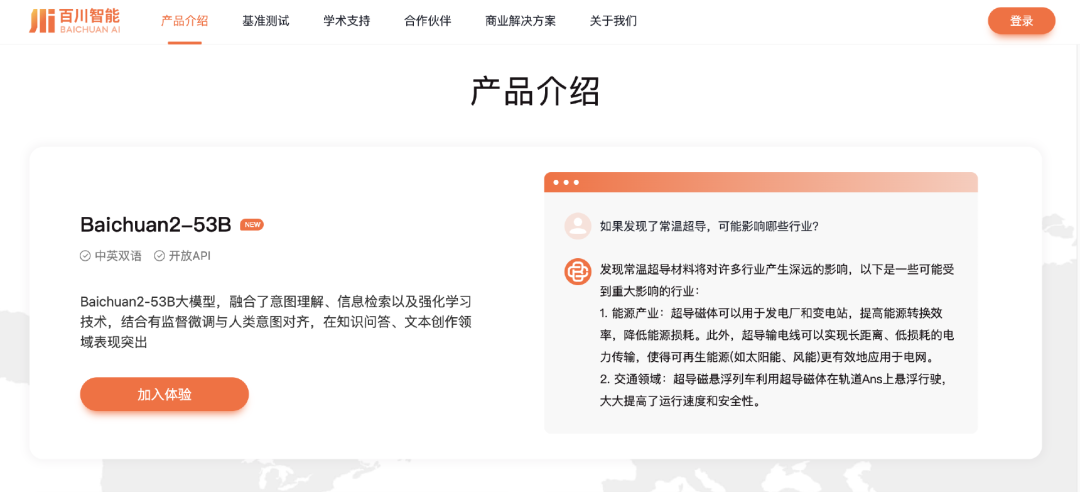
Task: Go to 学术支持 in navigation
Action: click(x=347, y=21)
